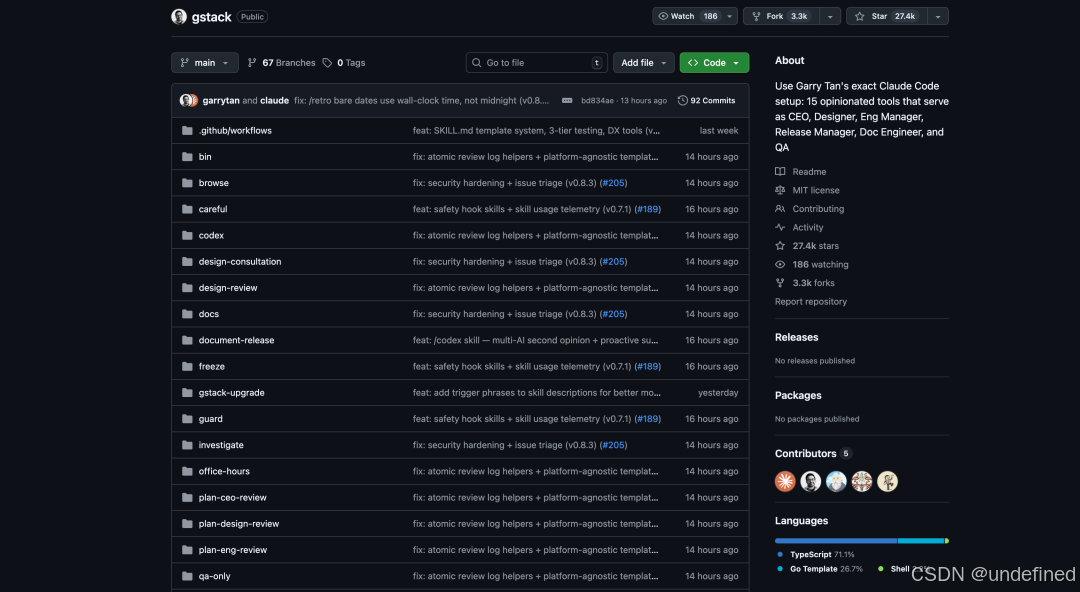
Task: Open the plan-ceo-review folder
Action: (x=233, y=497)
